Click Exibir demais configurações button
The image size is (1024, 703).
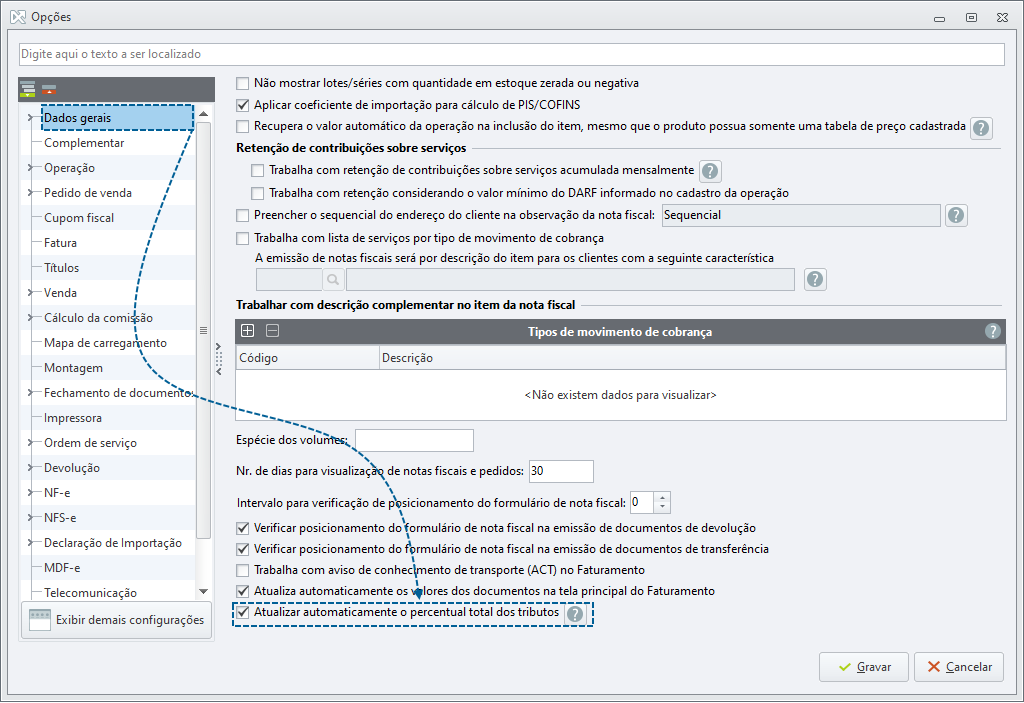pos(117,620)
